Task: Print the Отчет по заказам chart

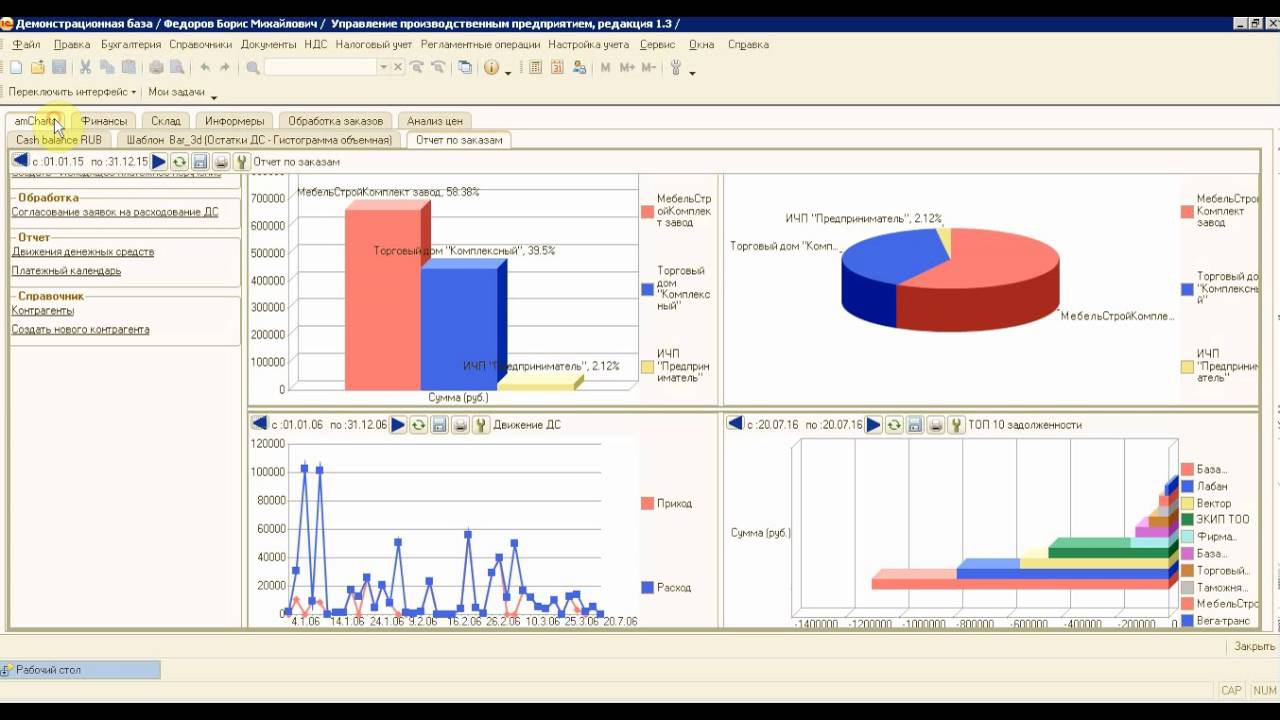Action: [221, 161]
